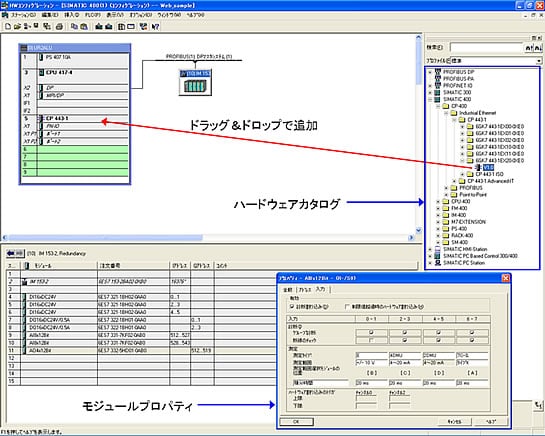Switch to the General tab in properties dialog
The image size is (545, 436).
click(x=288, y=290)
